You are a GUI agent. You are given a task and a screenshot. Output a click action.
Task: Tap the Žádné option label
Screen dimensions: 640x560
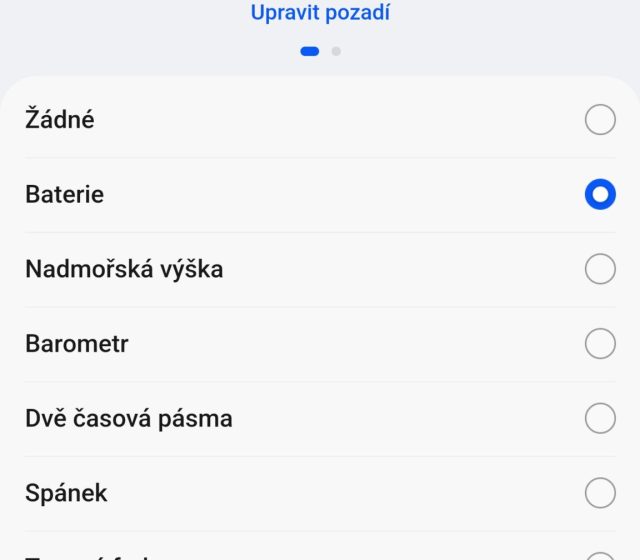[60, 120]
